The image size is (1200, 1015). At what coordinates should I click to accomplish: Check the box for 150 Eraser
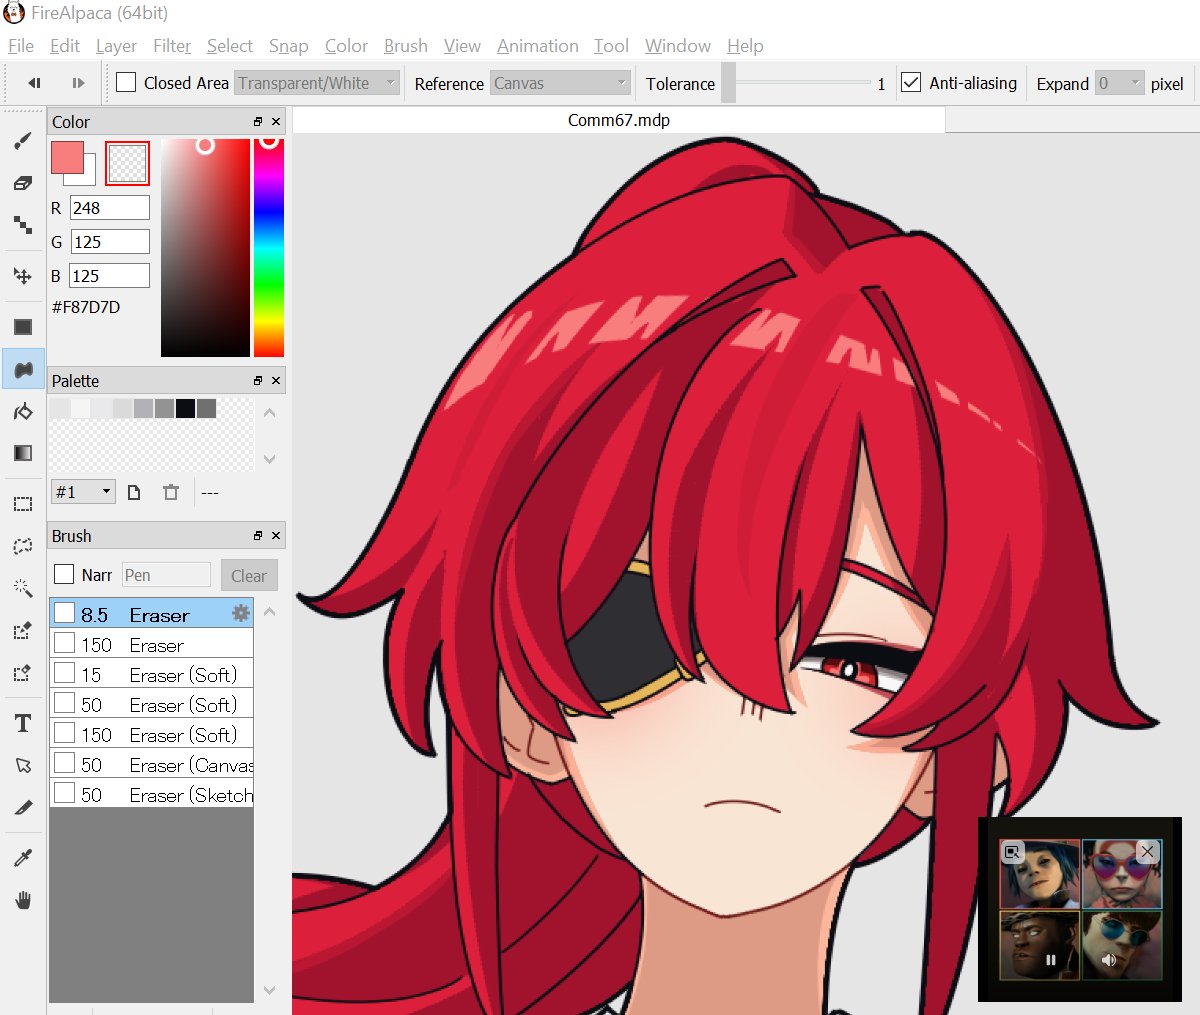tap(65, 642)
